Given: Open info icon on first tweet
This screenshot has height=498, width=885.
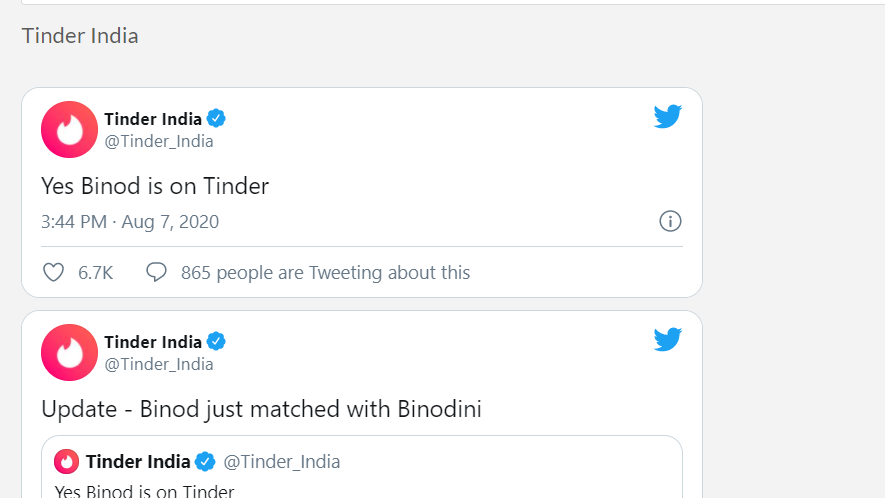Looking at the screenshot, I should [670, 221].
